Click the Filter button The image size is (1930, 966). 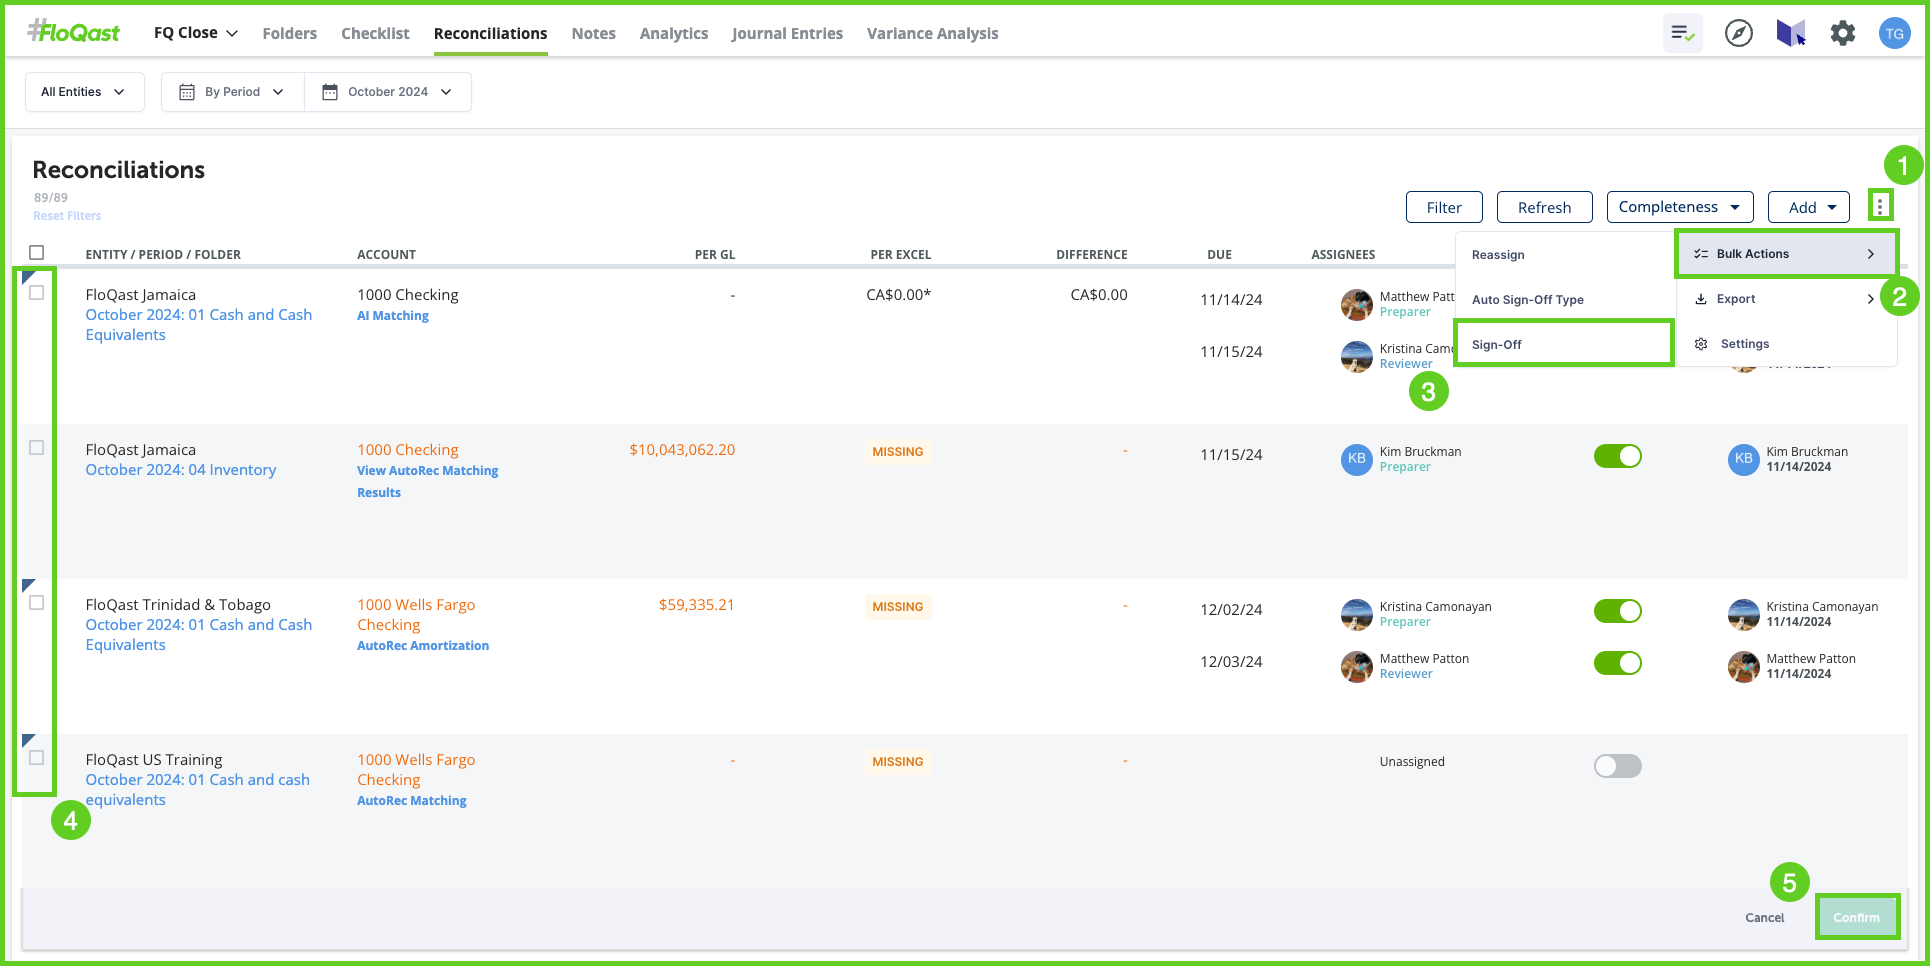click(x=1444, y=207)
